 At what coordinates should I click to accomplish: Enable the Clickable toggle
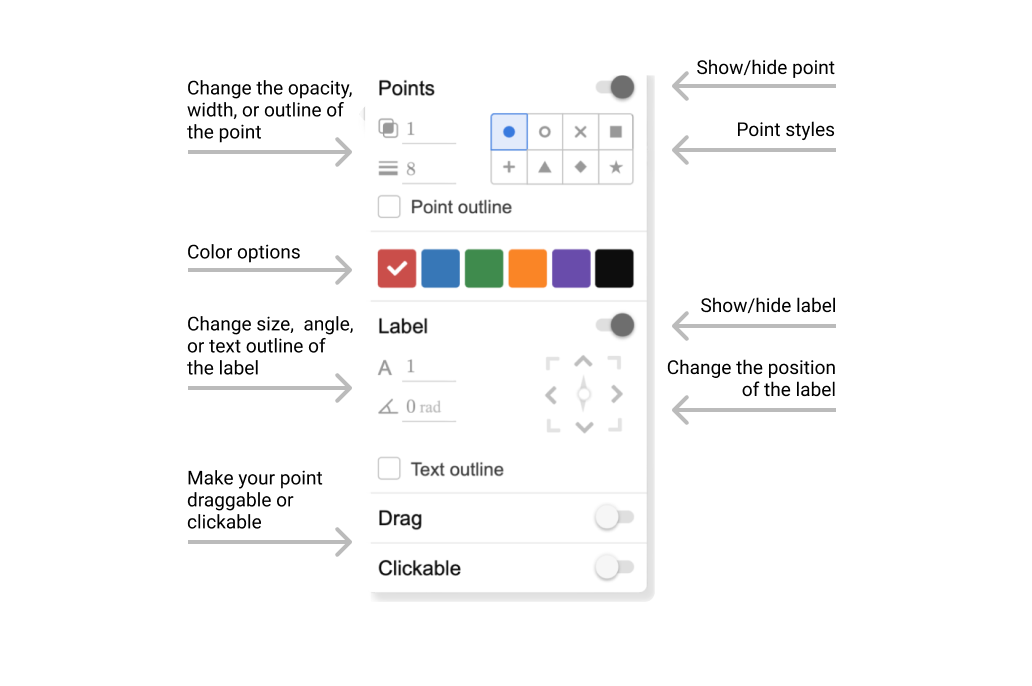click(x=613, y=568)
